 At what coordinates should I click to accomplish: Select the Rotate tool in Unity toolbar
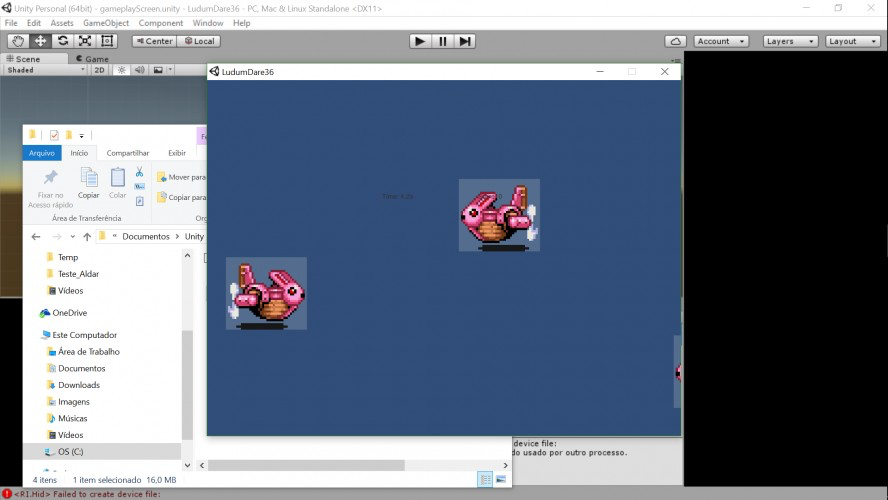[63, 41]
